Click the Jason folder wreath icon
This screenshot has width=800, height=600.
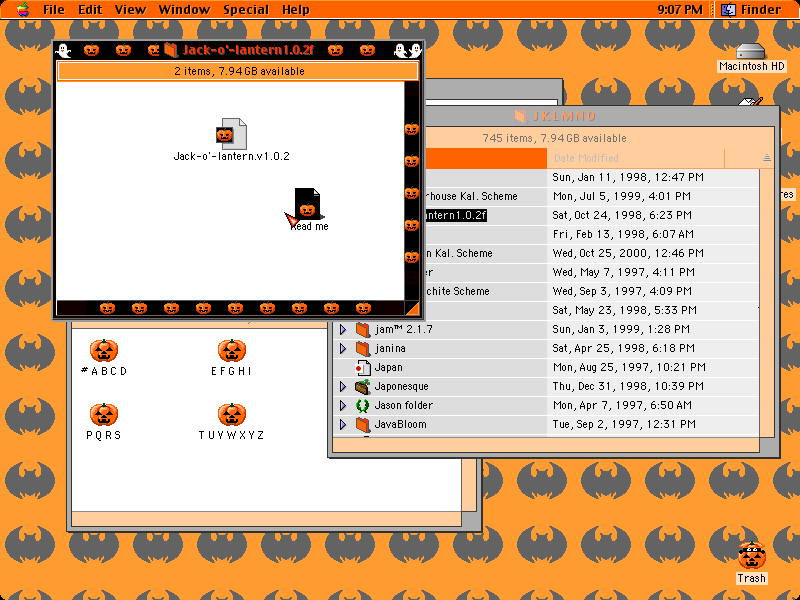pyautogui.click(x=363, y=406)
